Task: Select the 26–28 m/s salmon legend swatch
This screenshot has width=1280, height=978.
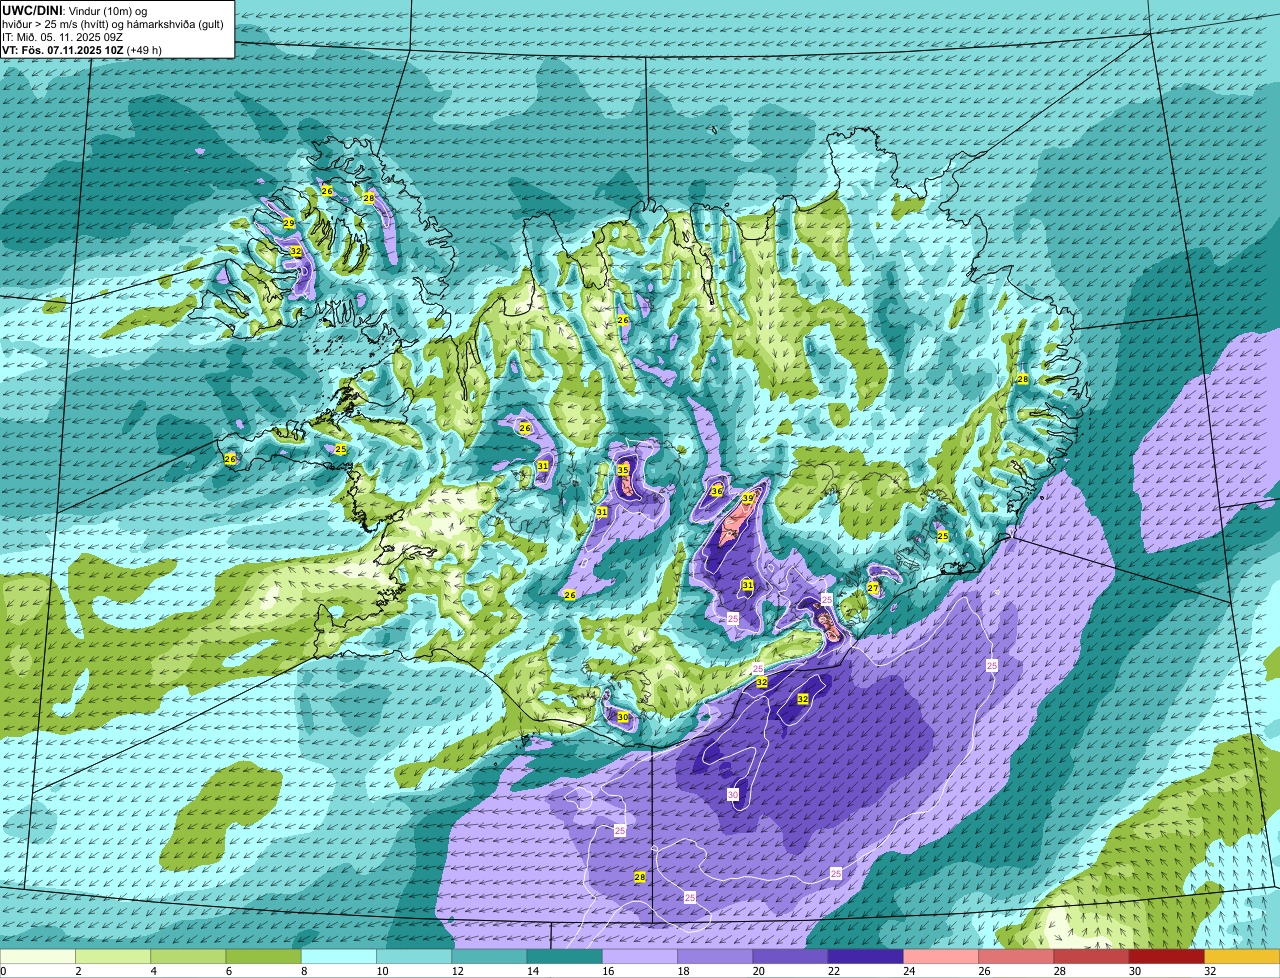Action: pyautogui.click(x=1017, y=956)
